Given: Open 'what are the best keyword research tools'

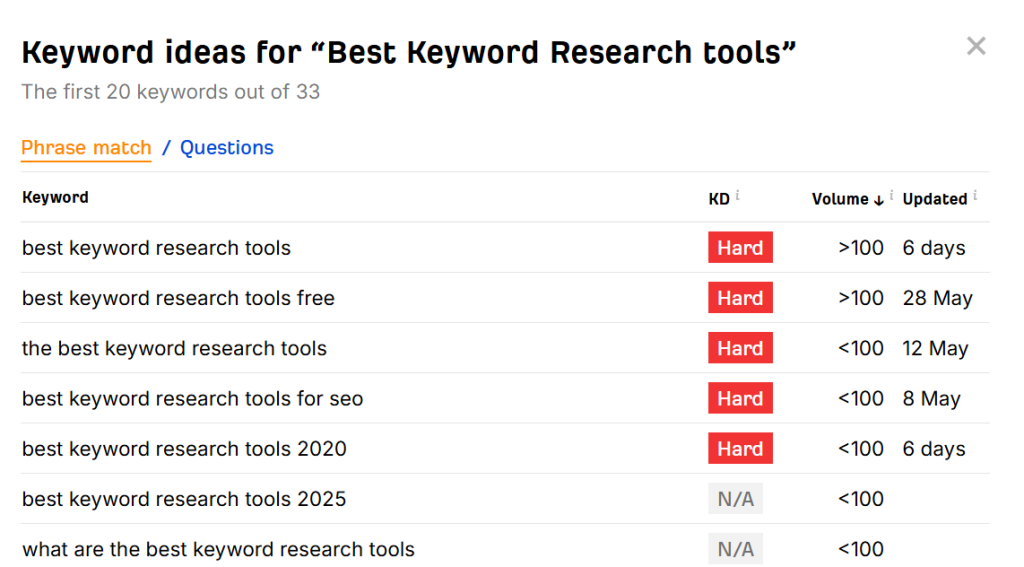Looking at the screenshot, I should pos(218,549).
